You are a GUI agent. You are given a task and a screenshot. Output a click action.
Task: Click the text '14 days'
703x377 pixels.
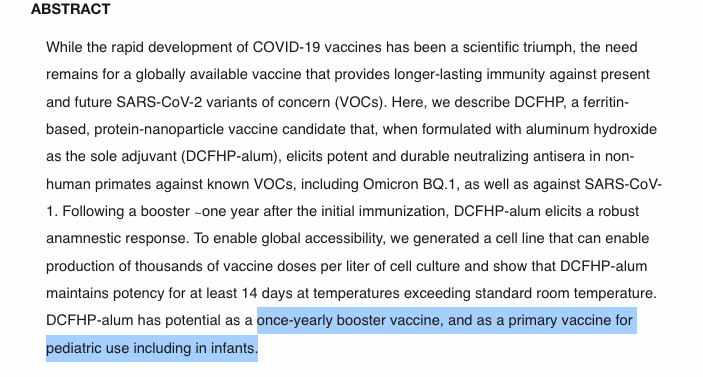tap(261, 293)
